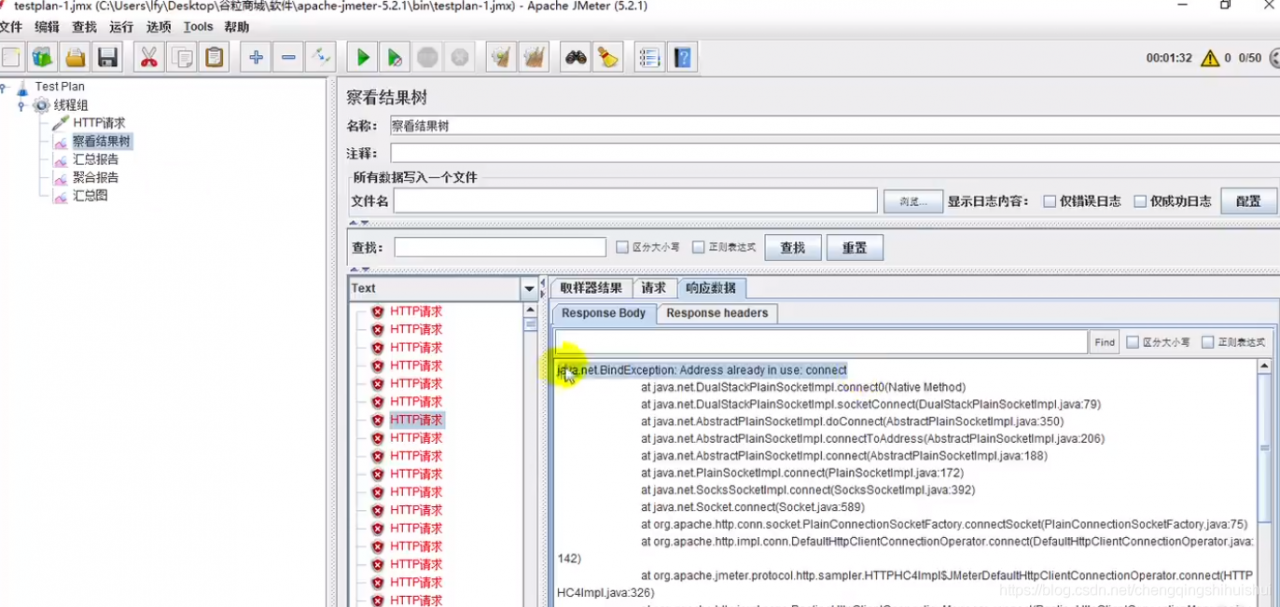This screenshot has height=607, width=1280.
Task: Click the yellow warning triangle log icon
Action: click(1210, 58)
